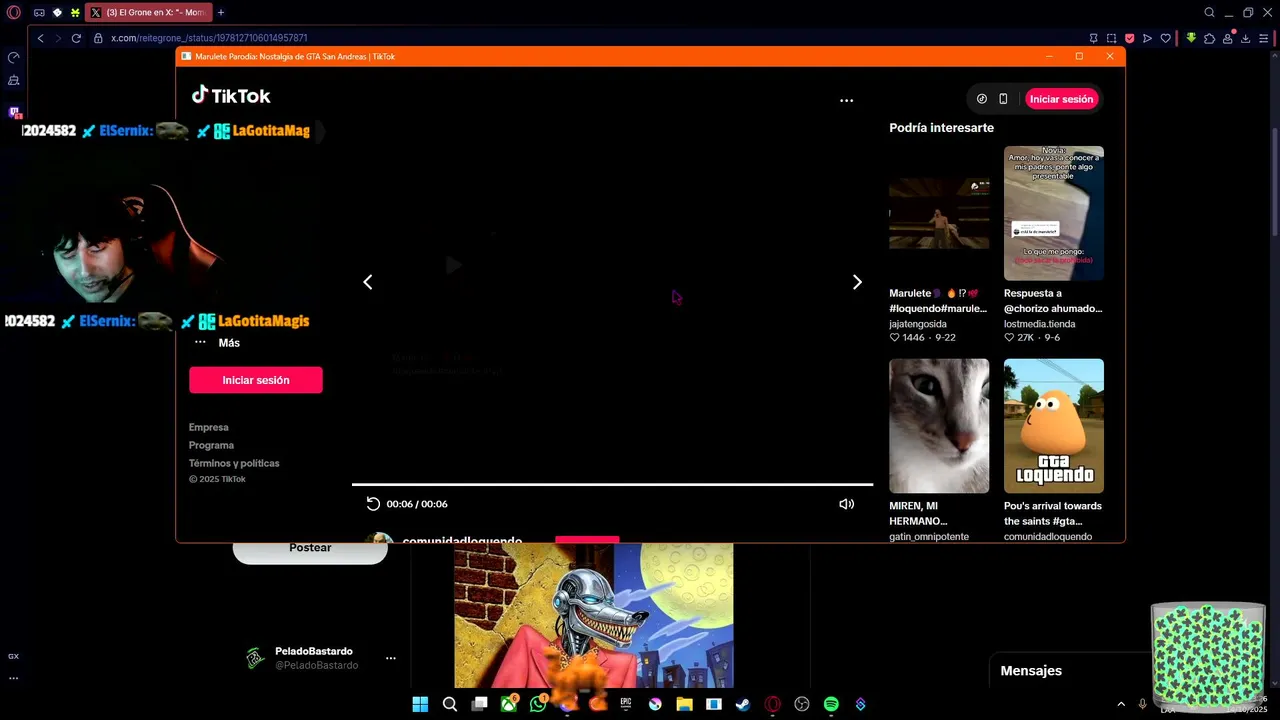Open the browser downloads icon
This screenshot has height=720, width=1280.
click(x=1247, y=38)
